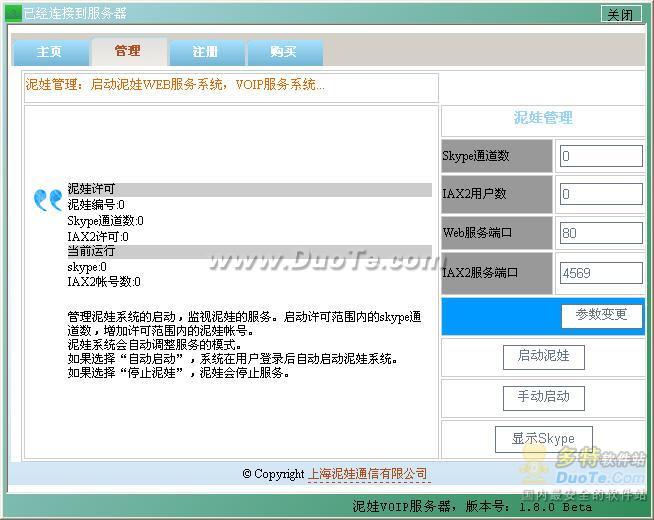This screenshot has width=654, height=520.
Task: Open the 上海泥娃通信有限公司 copyright link
Action: 367,474
